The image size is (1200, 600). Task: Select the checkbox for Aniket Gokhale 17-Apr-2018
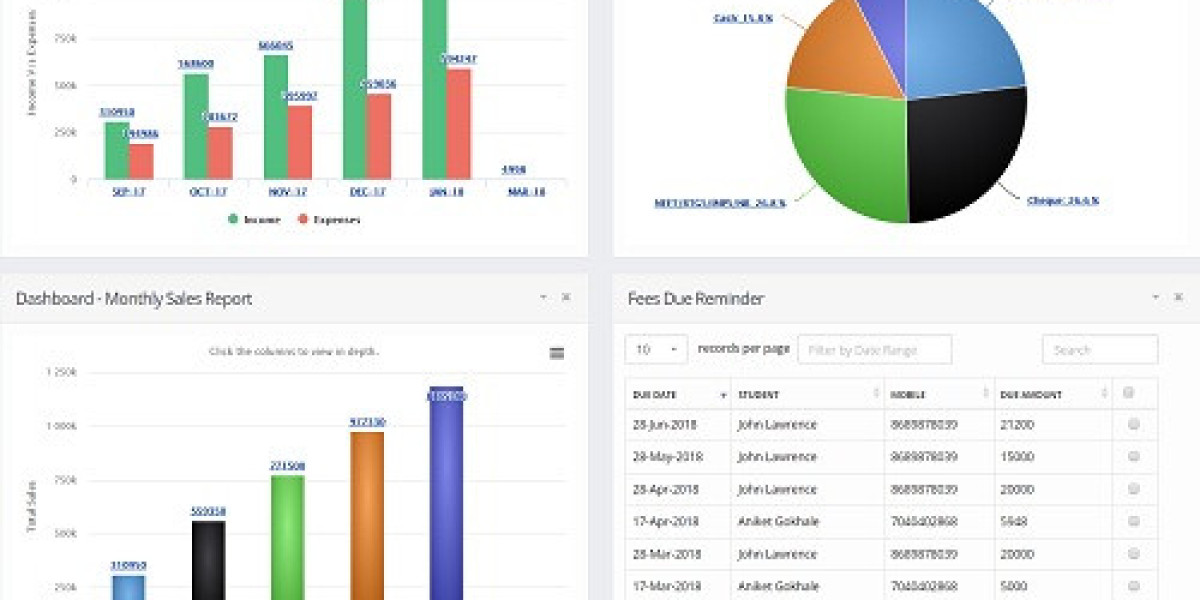1131,520
